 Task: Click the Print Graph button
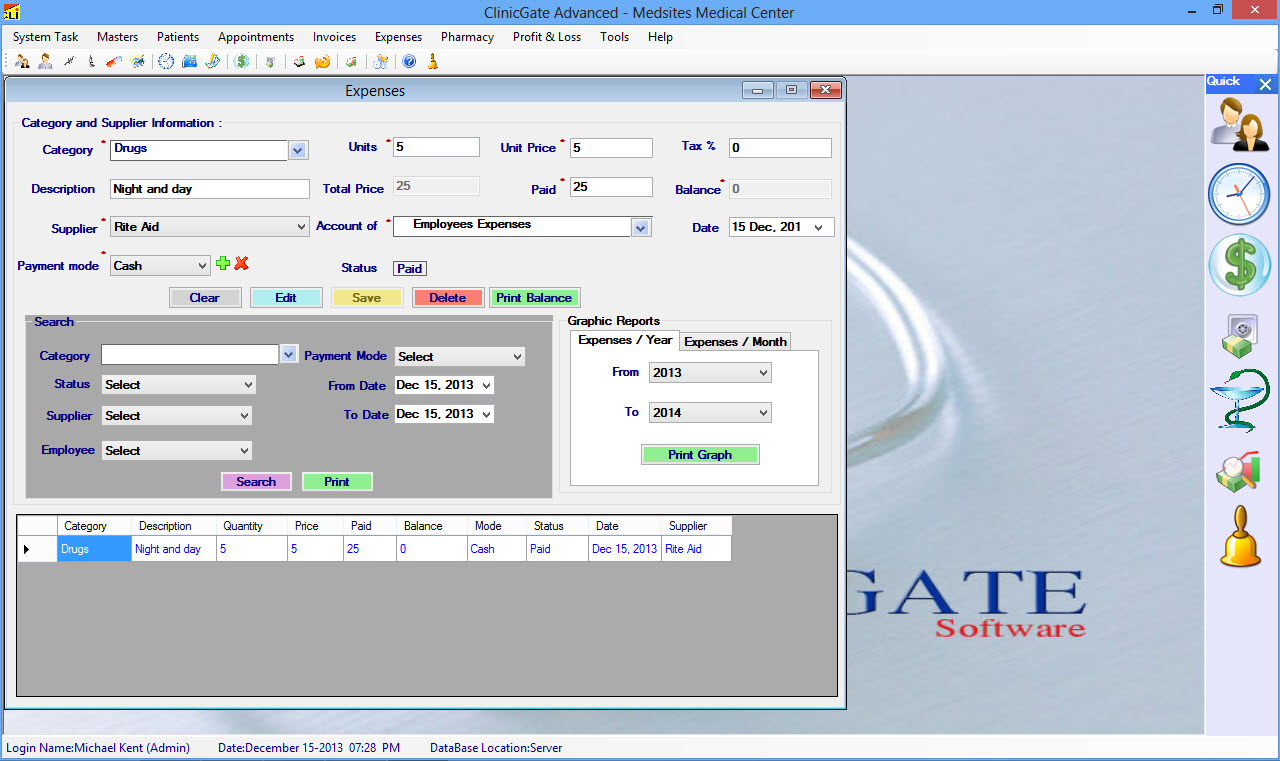pos(700,455)
